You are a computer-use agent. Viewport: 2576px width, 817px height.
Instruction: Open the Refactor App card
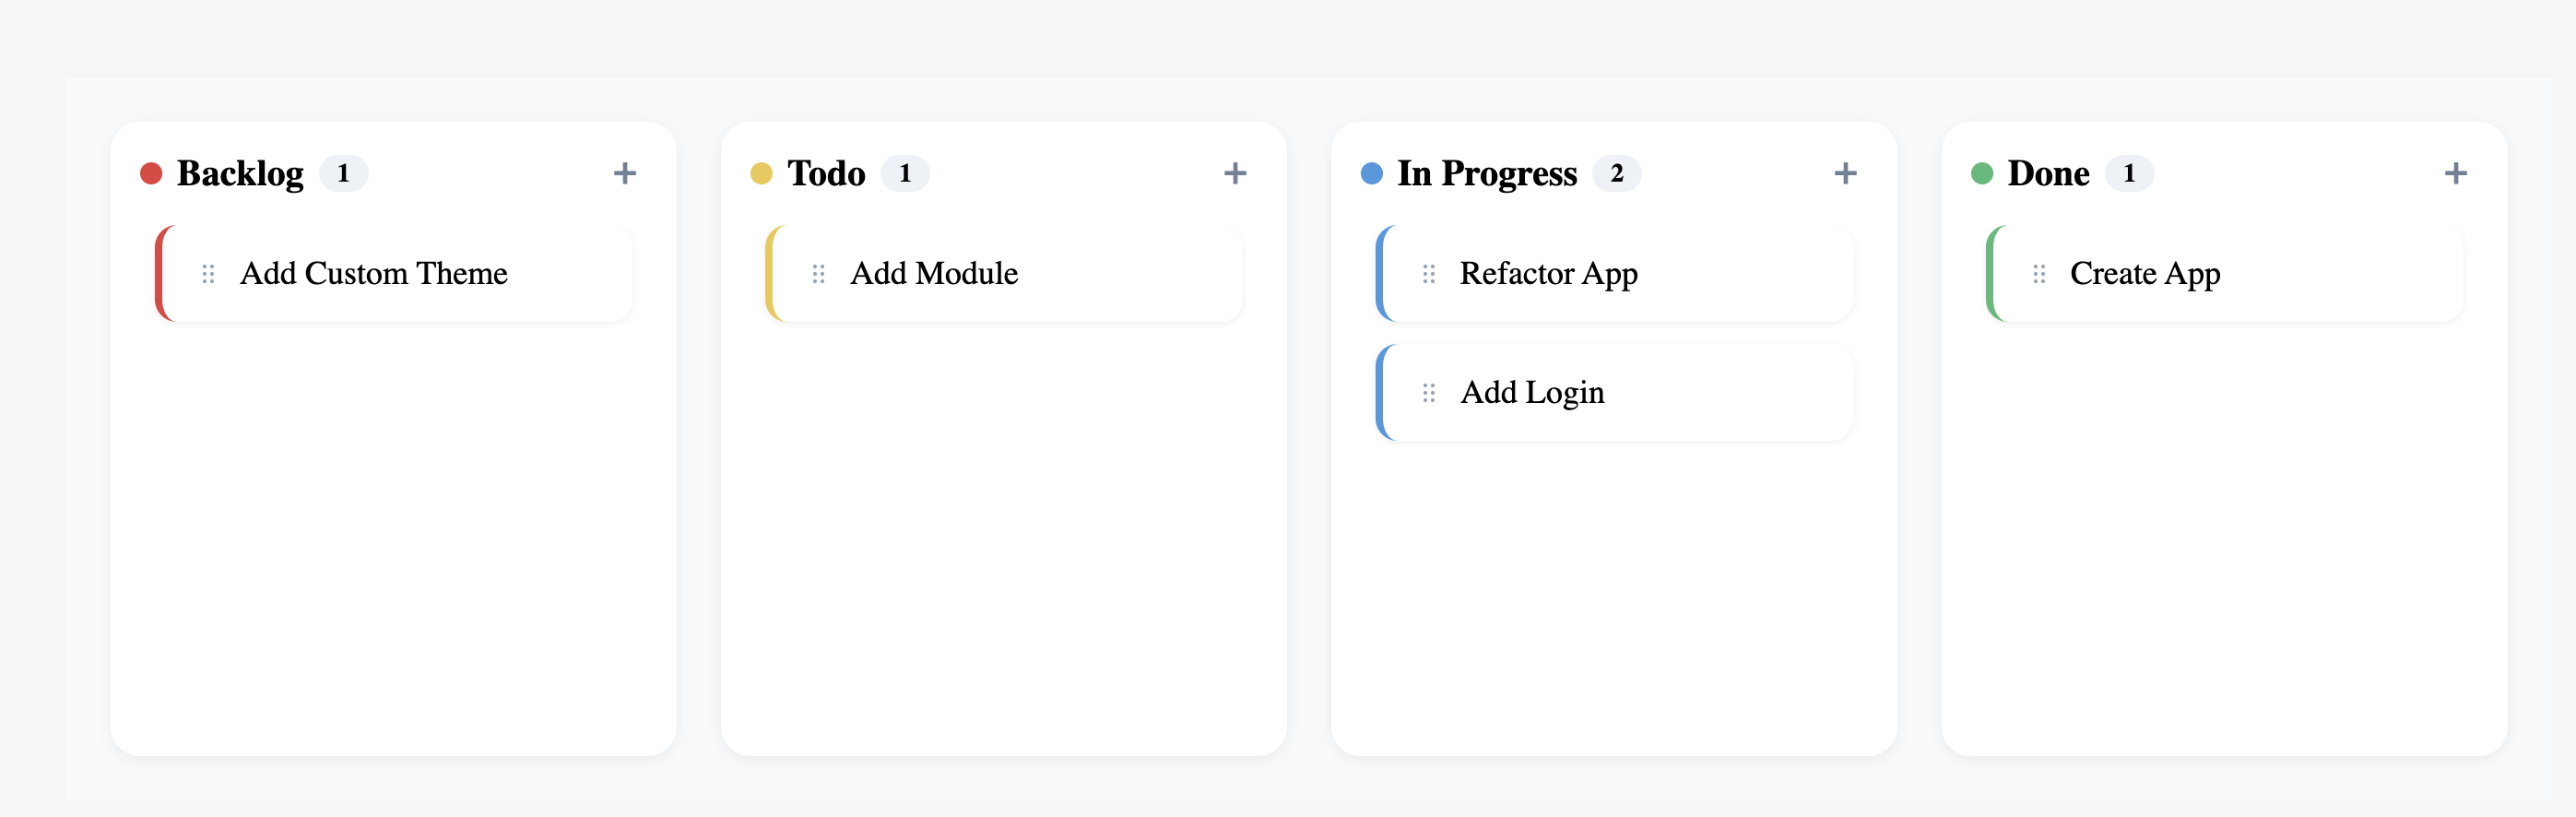(1615, 273)
